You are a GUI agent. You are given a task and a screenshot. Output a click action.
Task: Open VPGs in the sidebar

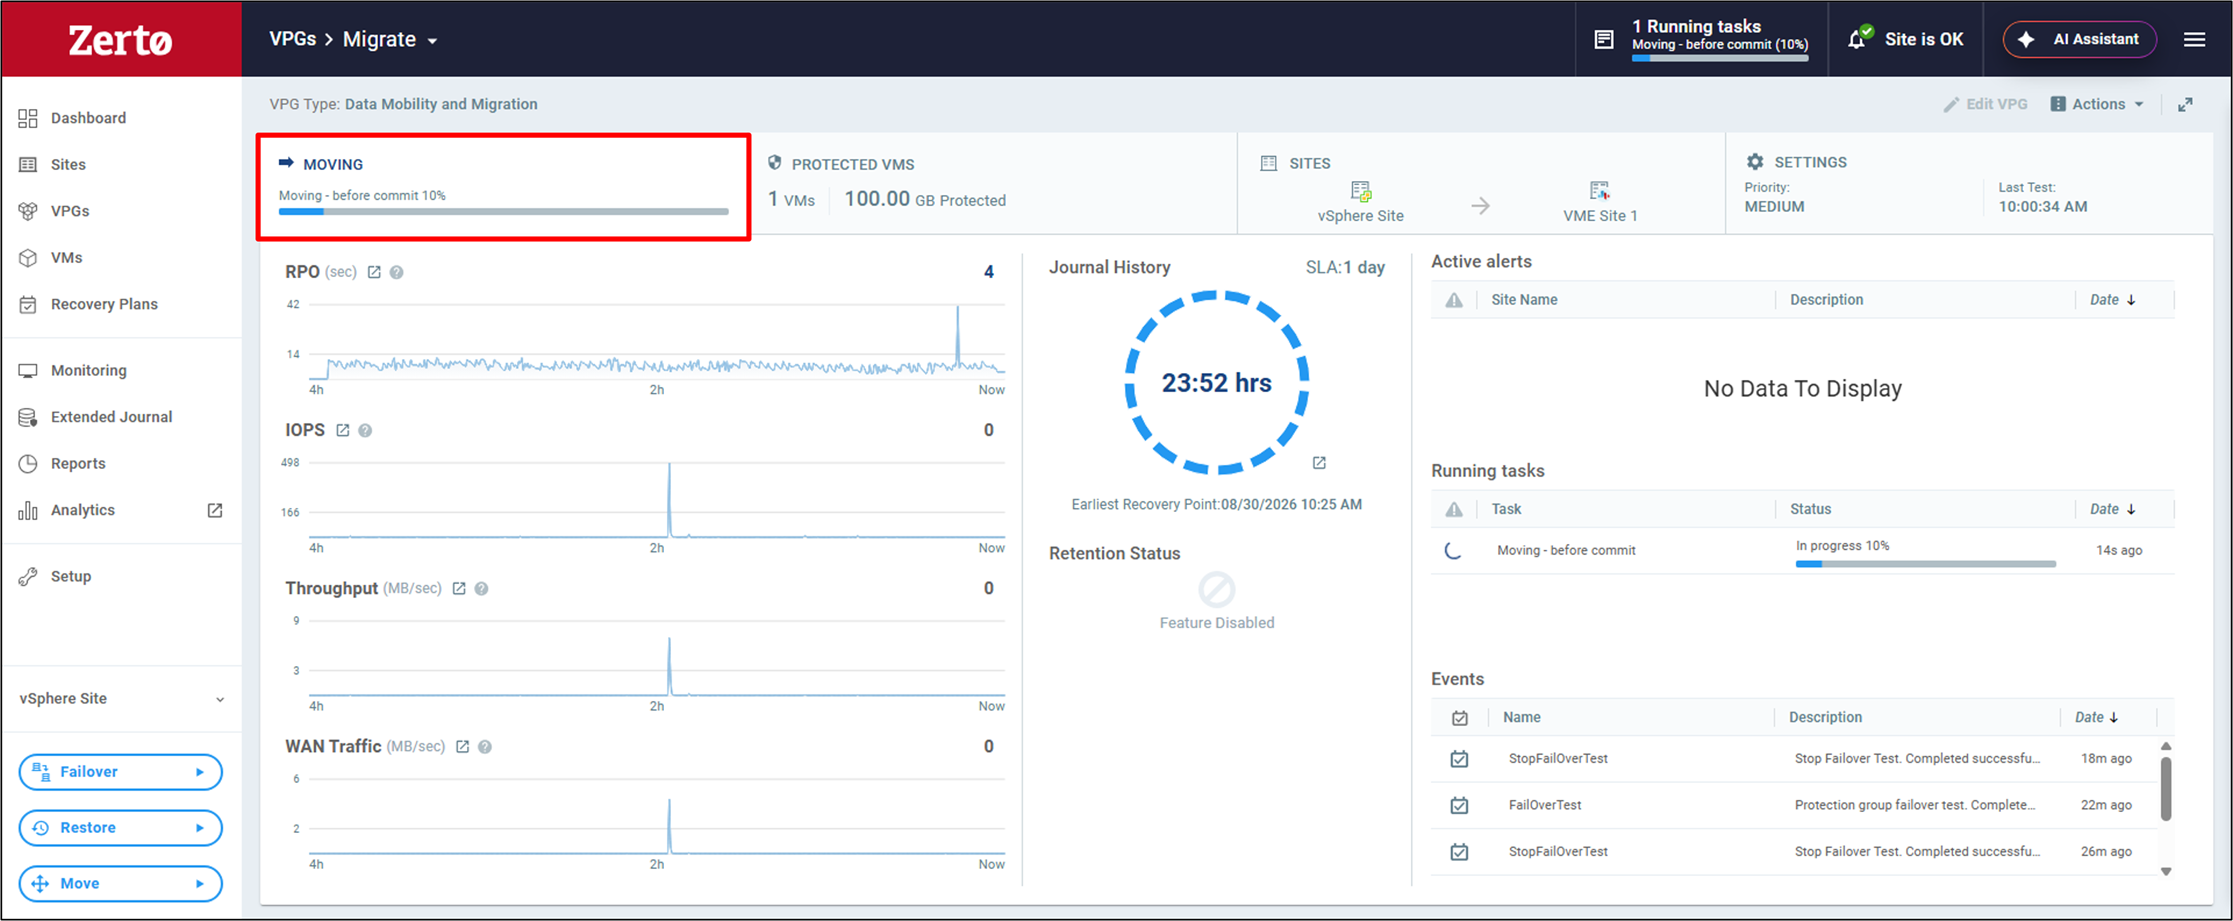coord(70,211)
